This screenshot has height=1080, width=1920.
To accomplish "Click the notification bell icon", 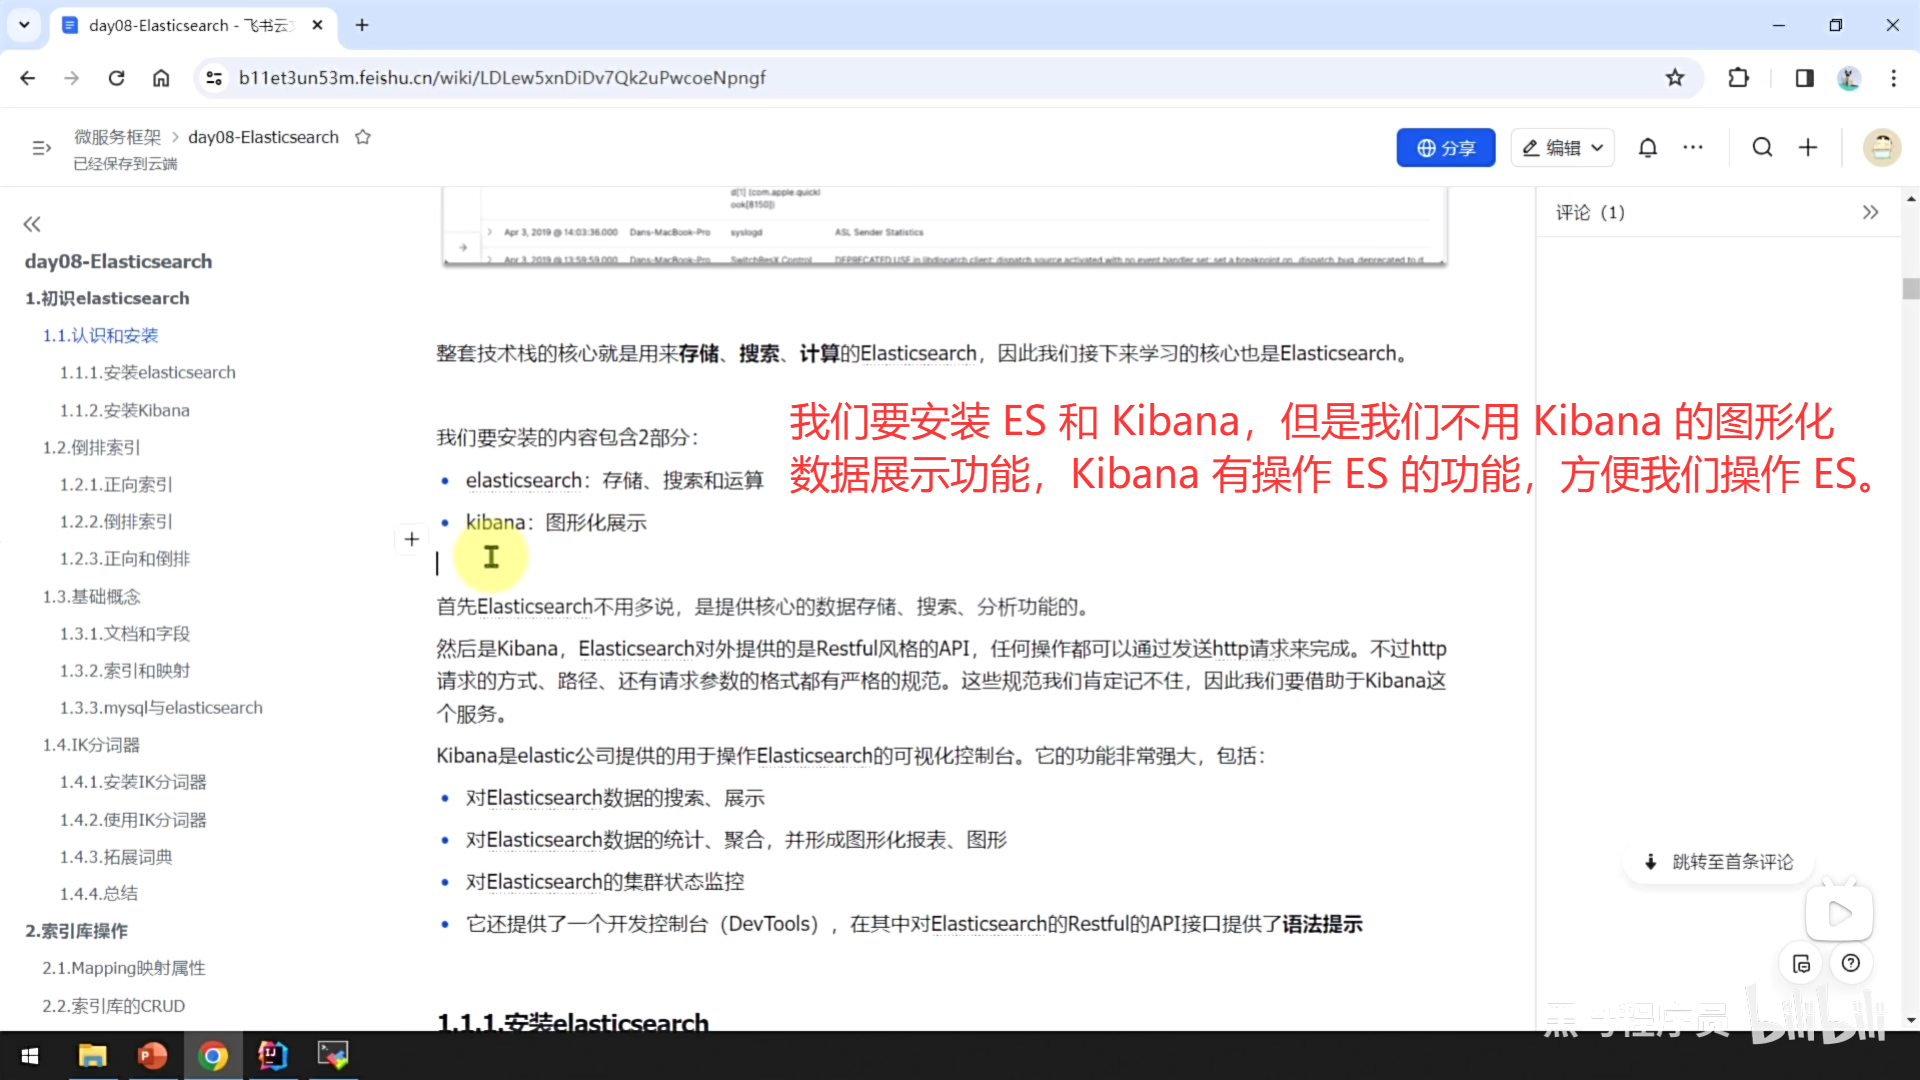I will 1647,148.
